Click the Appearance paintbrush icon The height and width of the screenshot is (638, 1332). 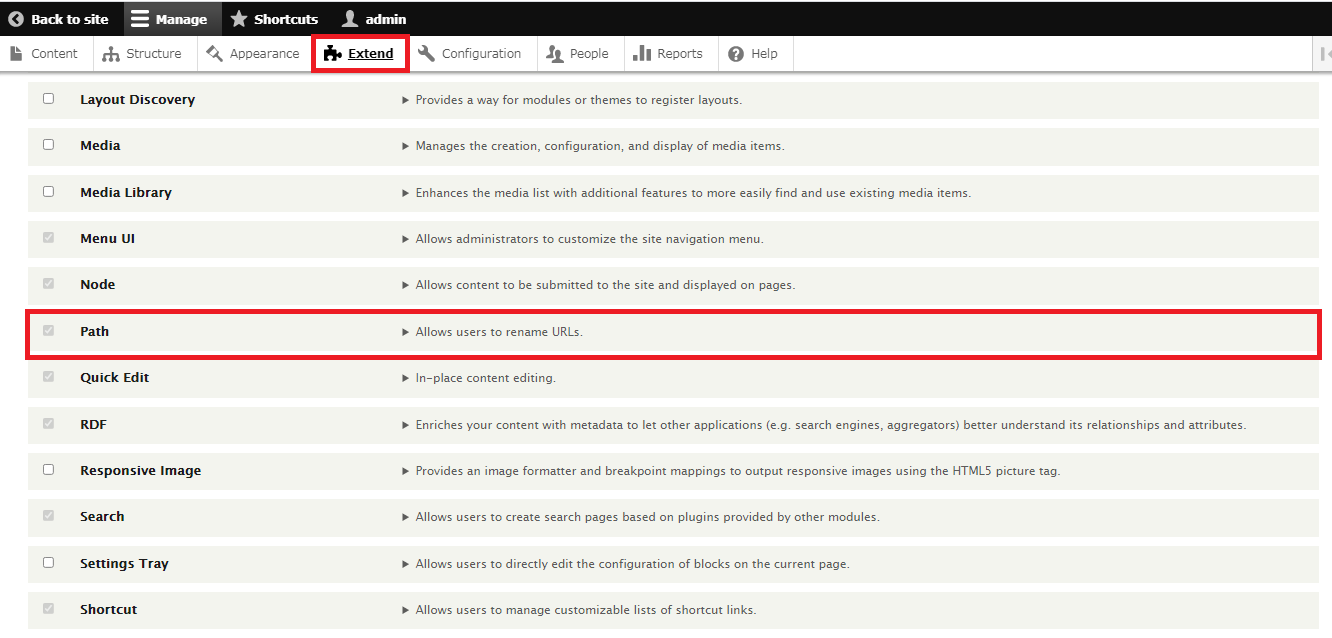tap(214, 54)
